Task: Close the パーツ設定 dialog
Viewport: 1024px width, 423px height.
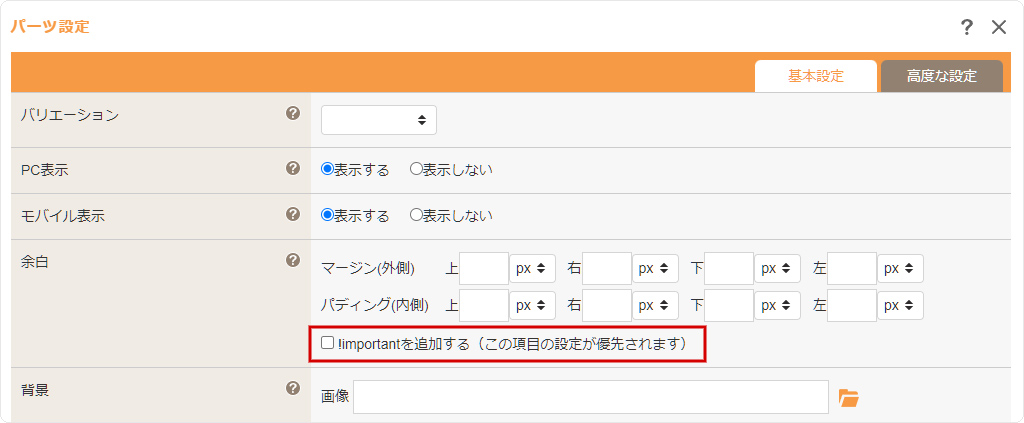Action: pos(998,27)
